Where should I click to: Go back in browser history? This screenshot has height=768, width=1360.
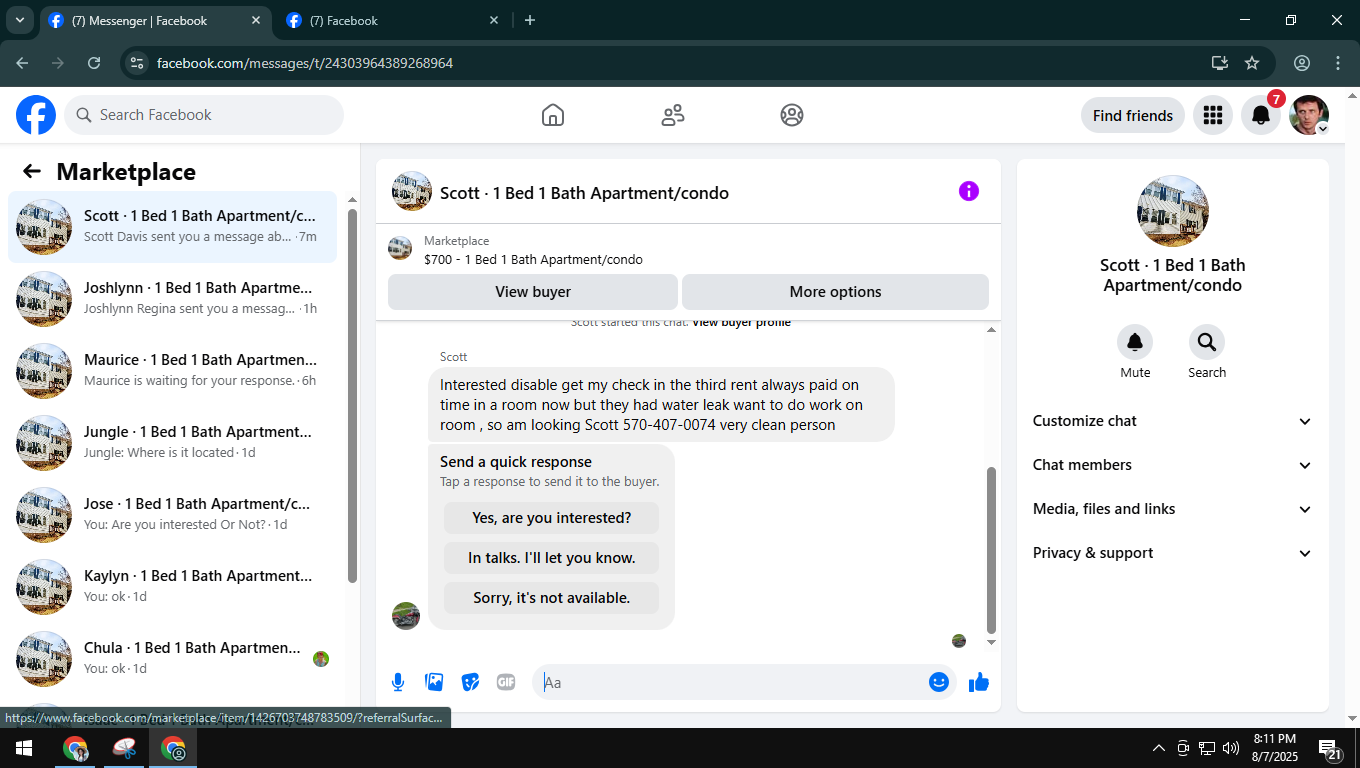coord(22,63)
